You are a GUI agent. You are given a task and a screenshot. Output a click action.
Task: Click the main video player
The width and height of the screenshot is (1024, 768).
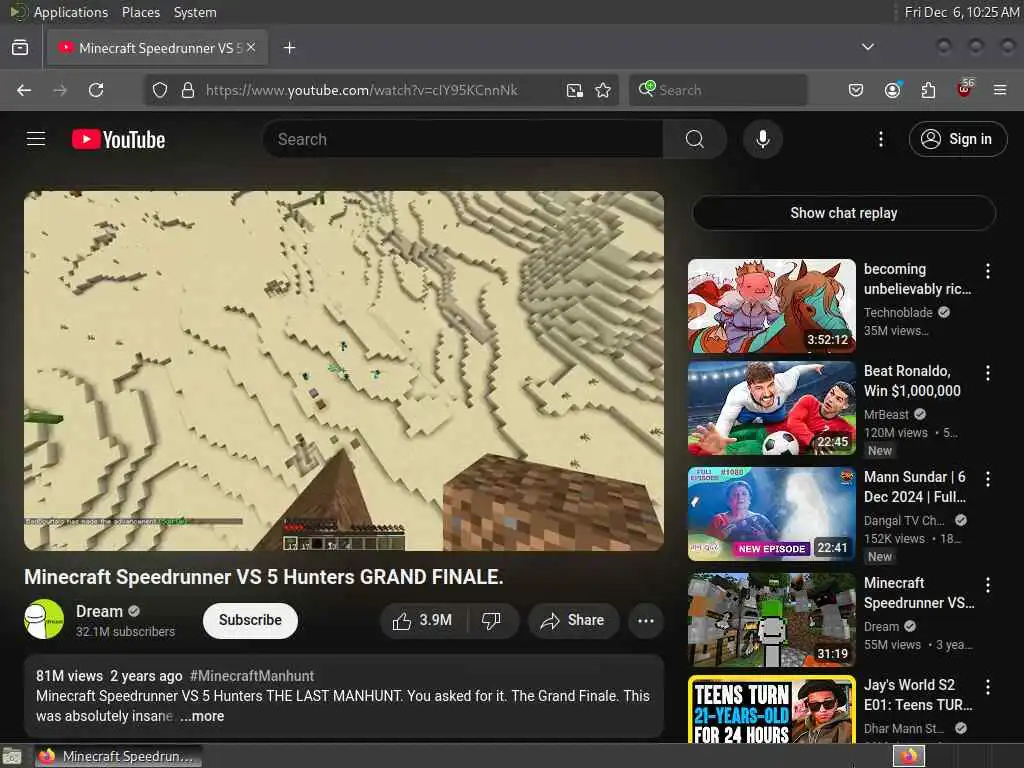(344, 371)
